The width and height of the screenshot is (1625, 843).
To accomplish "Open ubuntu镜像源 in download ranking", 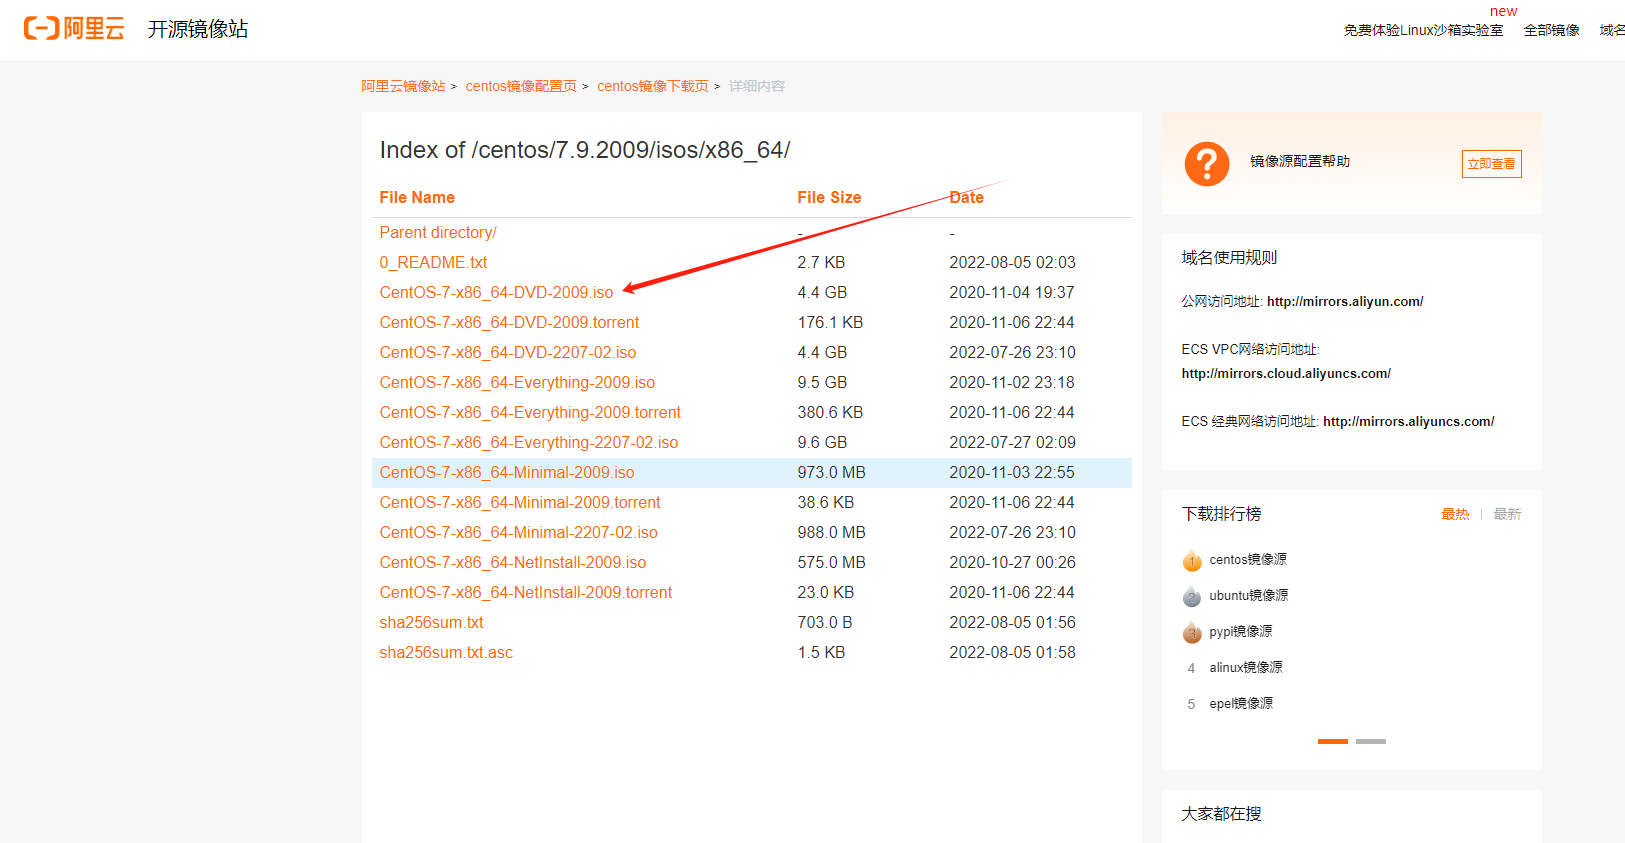I will coord(1249,596).
